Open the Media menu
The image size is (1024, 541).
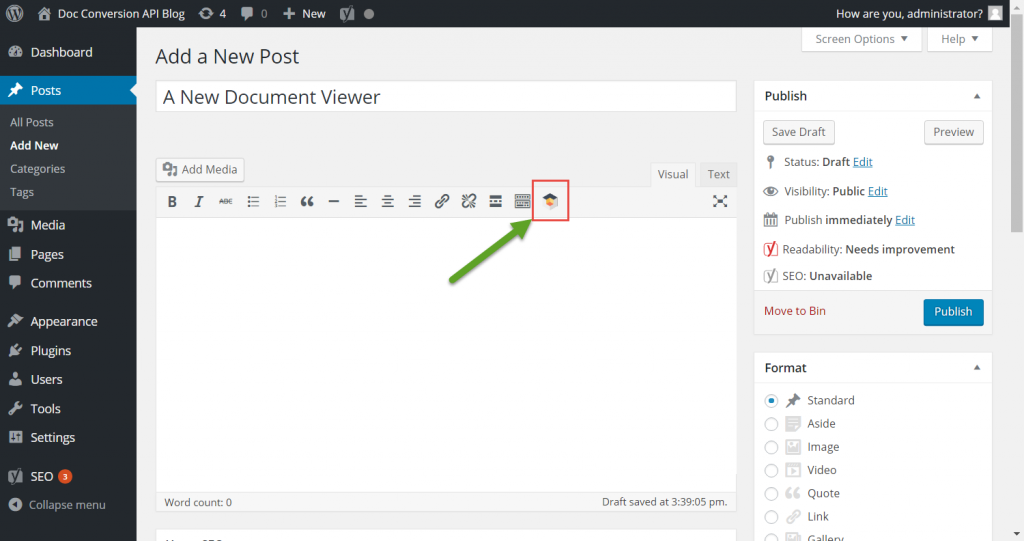click(68, 225)
